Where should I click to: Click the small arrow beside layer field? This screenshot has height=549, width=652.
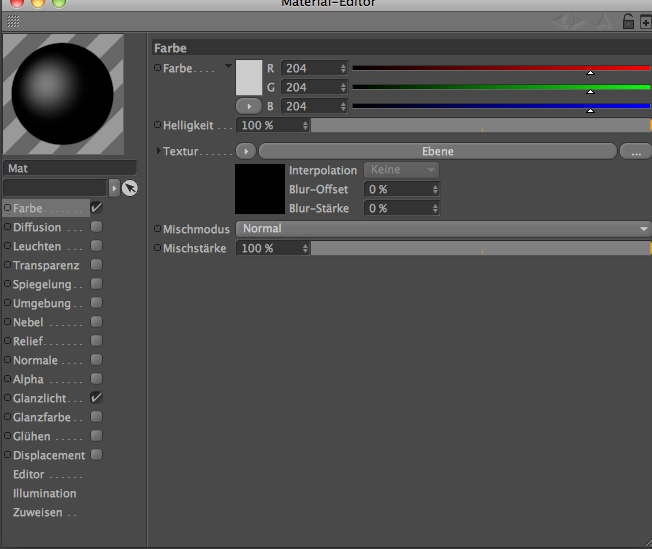coord(114,188)
